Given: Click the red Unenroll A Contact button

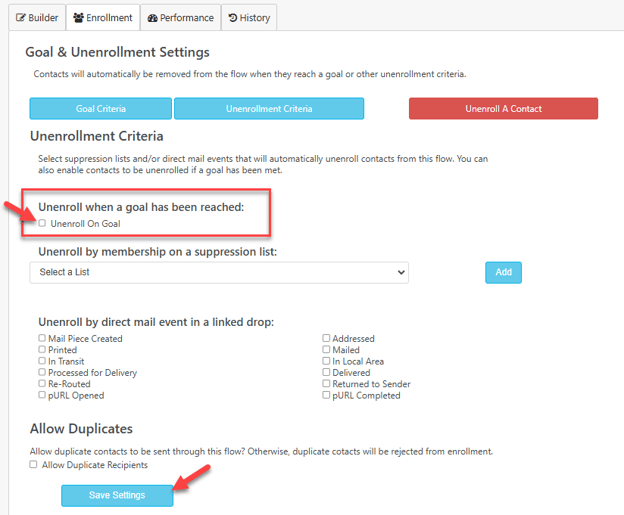Looking at the screenshot, I should point(503,109).
